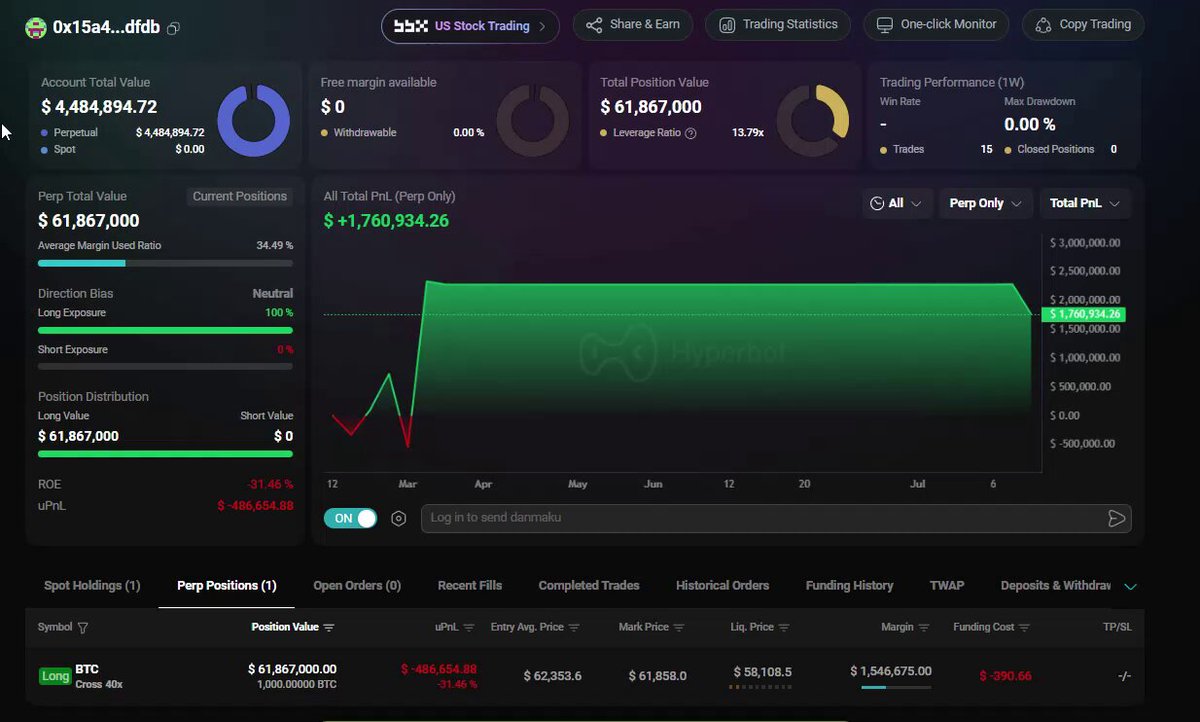Sort by Funding Cost icon
Screen dimensions: 1200x722
1023,628
